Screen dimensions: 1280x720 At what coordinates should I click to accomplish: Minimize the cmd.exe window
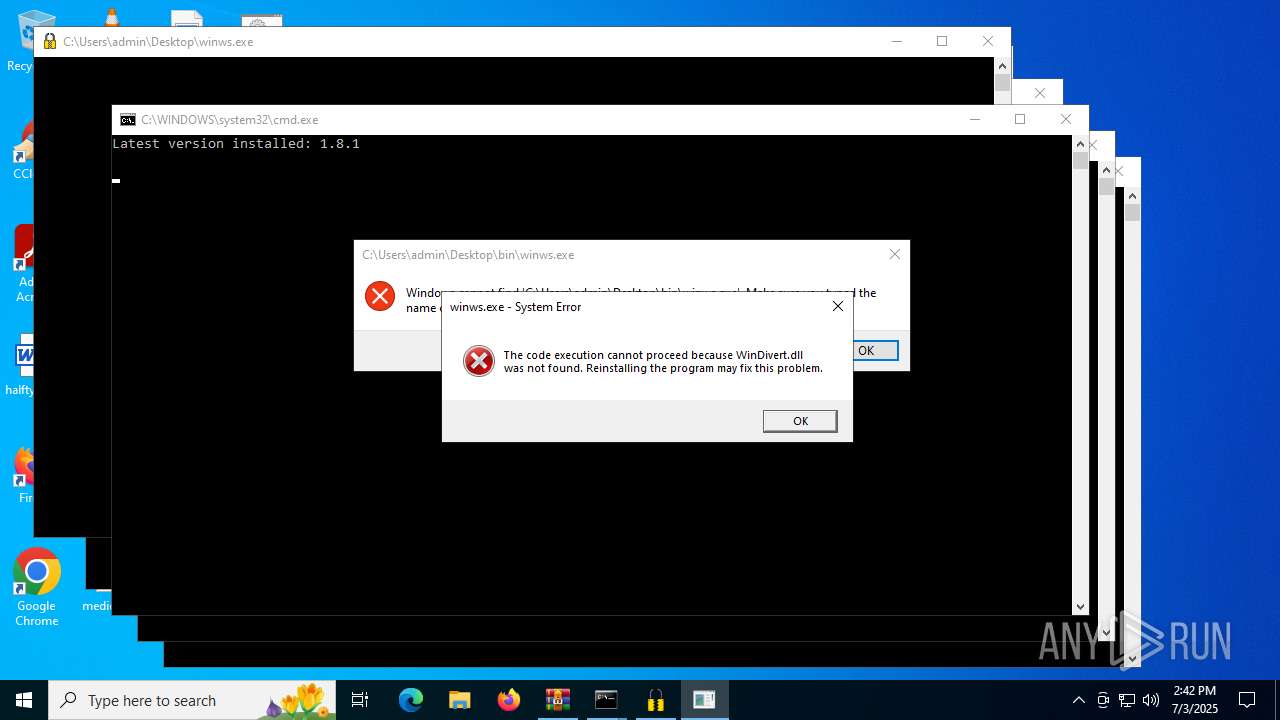974,119
